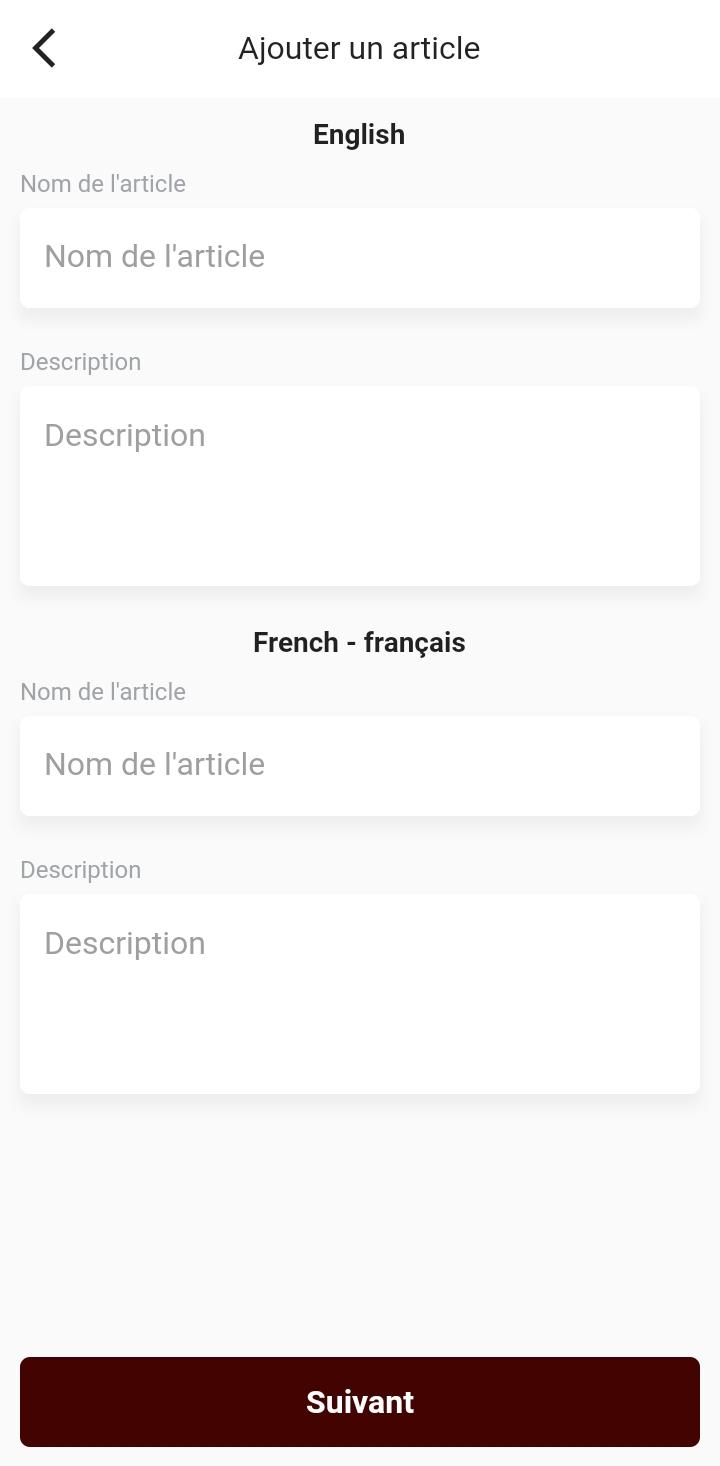
Task: Click the small 'Description' label in French section
Action: click(81, 870)
